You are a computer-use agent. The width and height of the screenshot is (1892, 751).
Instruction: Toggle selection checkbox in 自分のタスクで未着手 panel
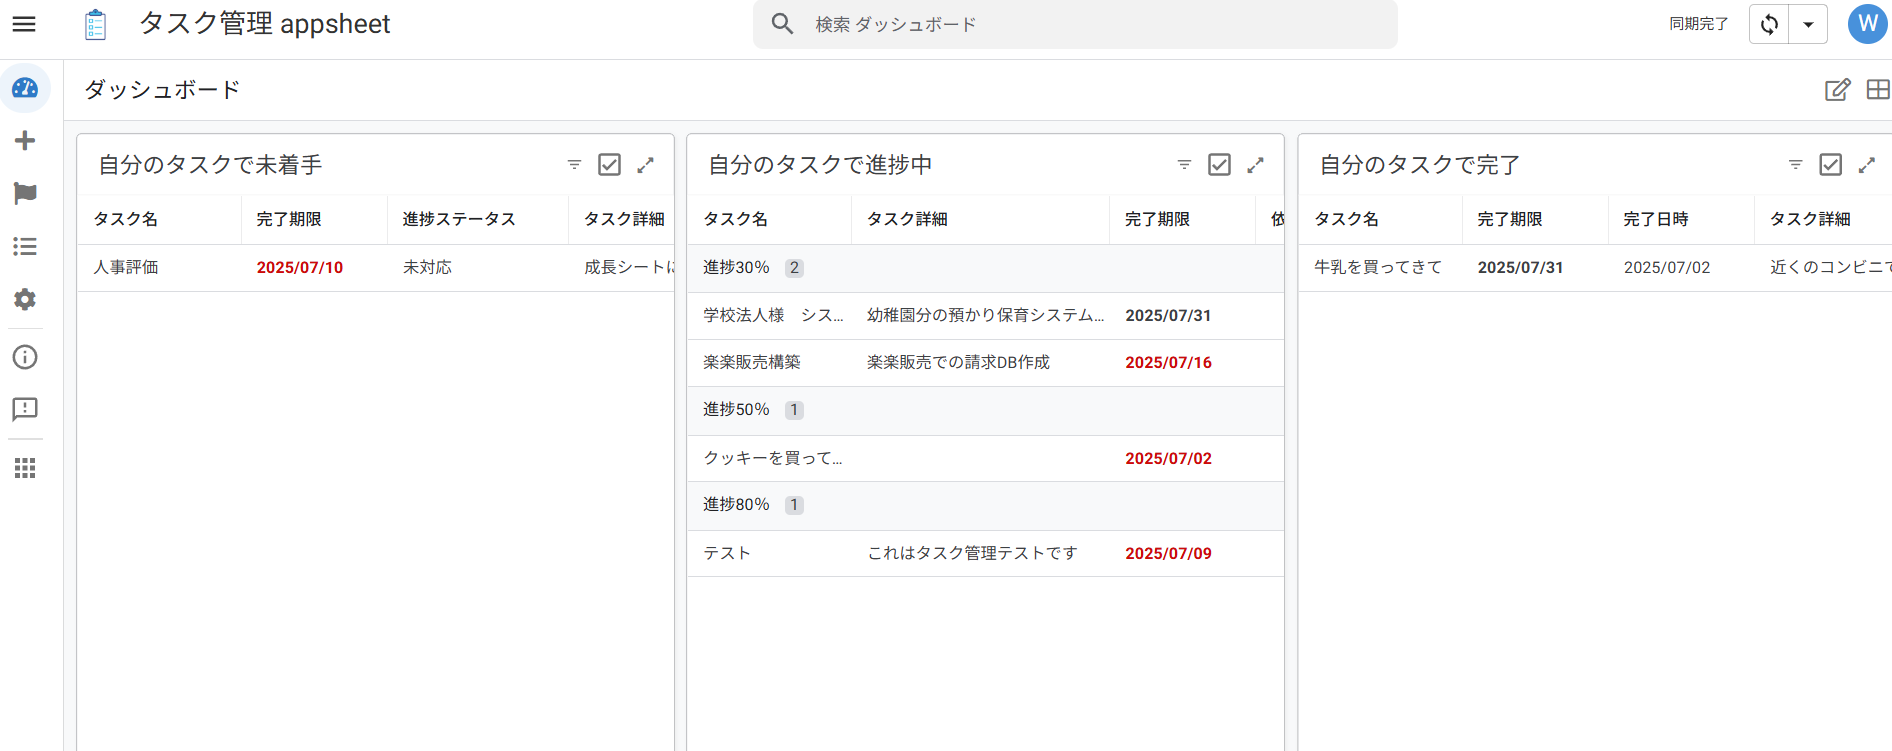[x=609, y=165]
